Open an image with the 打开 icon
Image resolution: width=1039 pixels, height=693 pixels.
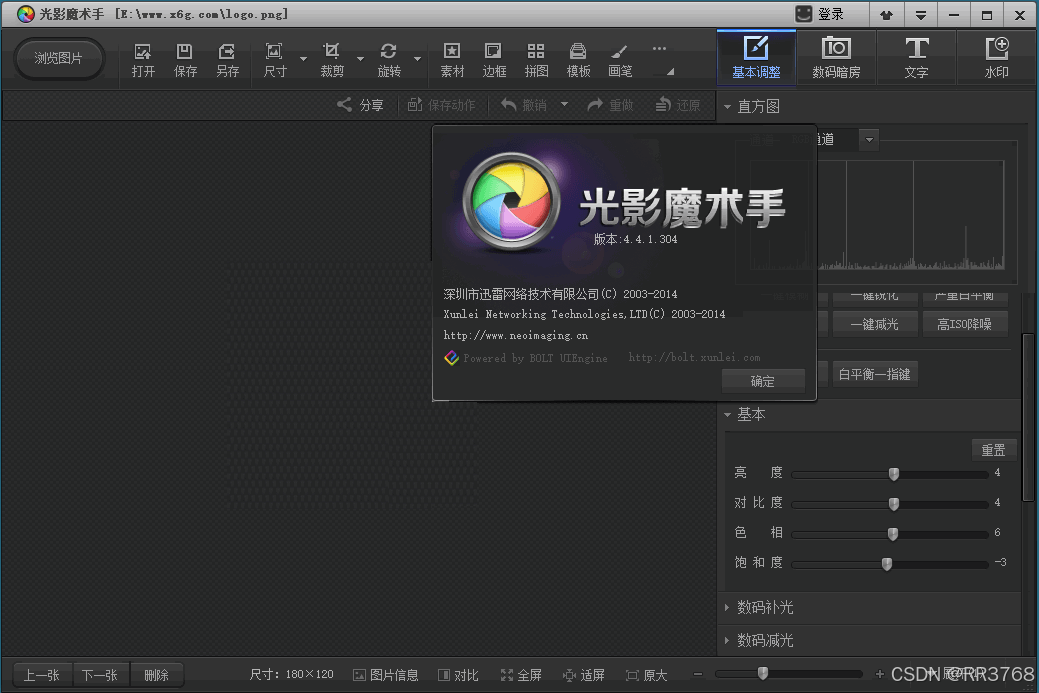(143, 60)
